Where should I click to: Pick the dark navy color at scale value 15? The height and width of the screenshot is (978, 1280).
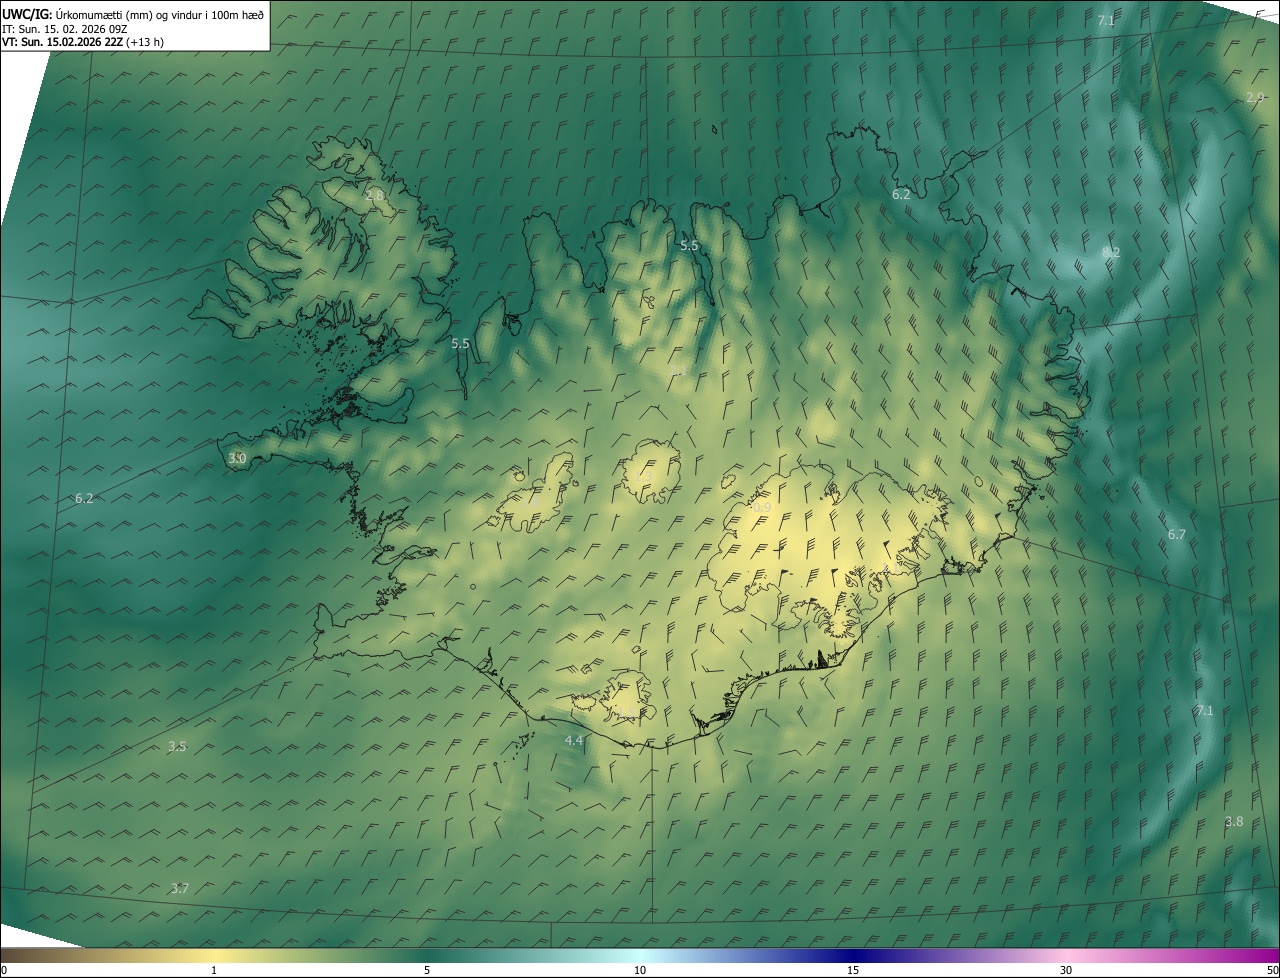853,955
